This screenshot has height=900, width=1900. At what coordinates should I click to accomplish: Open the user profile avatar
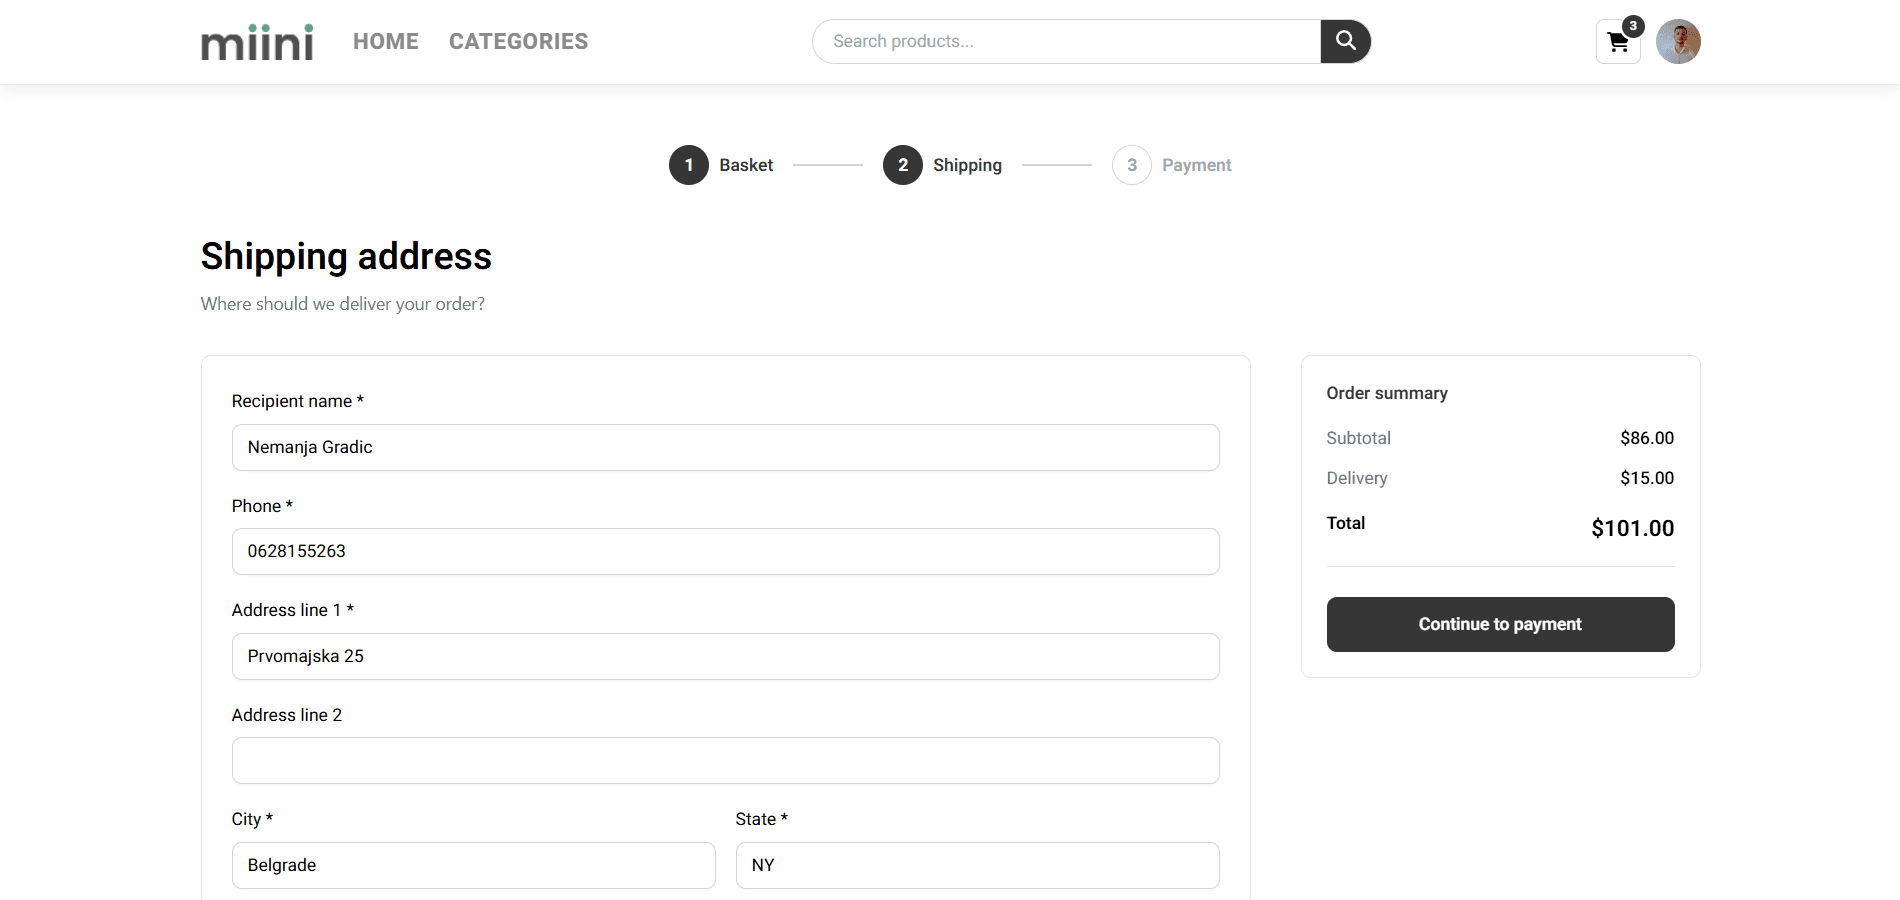(x=1678, y=42)
